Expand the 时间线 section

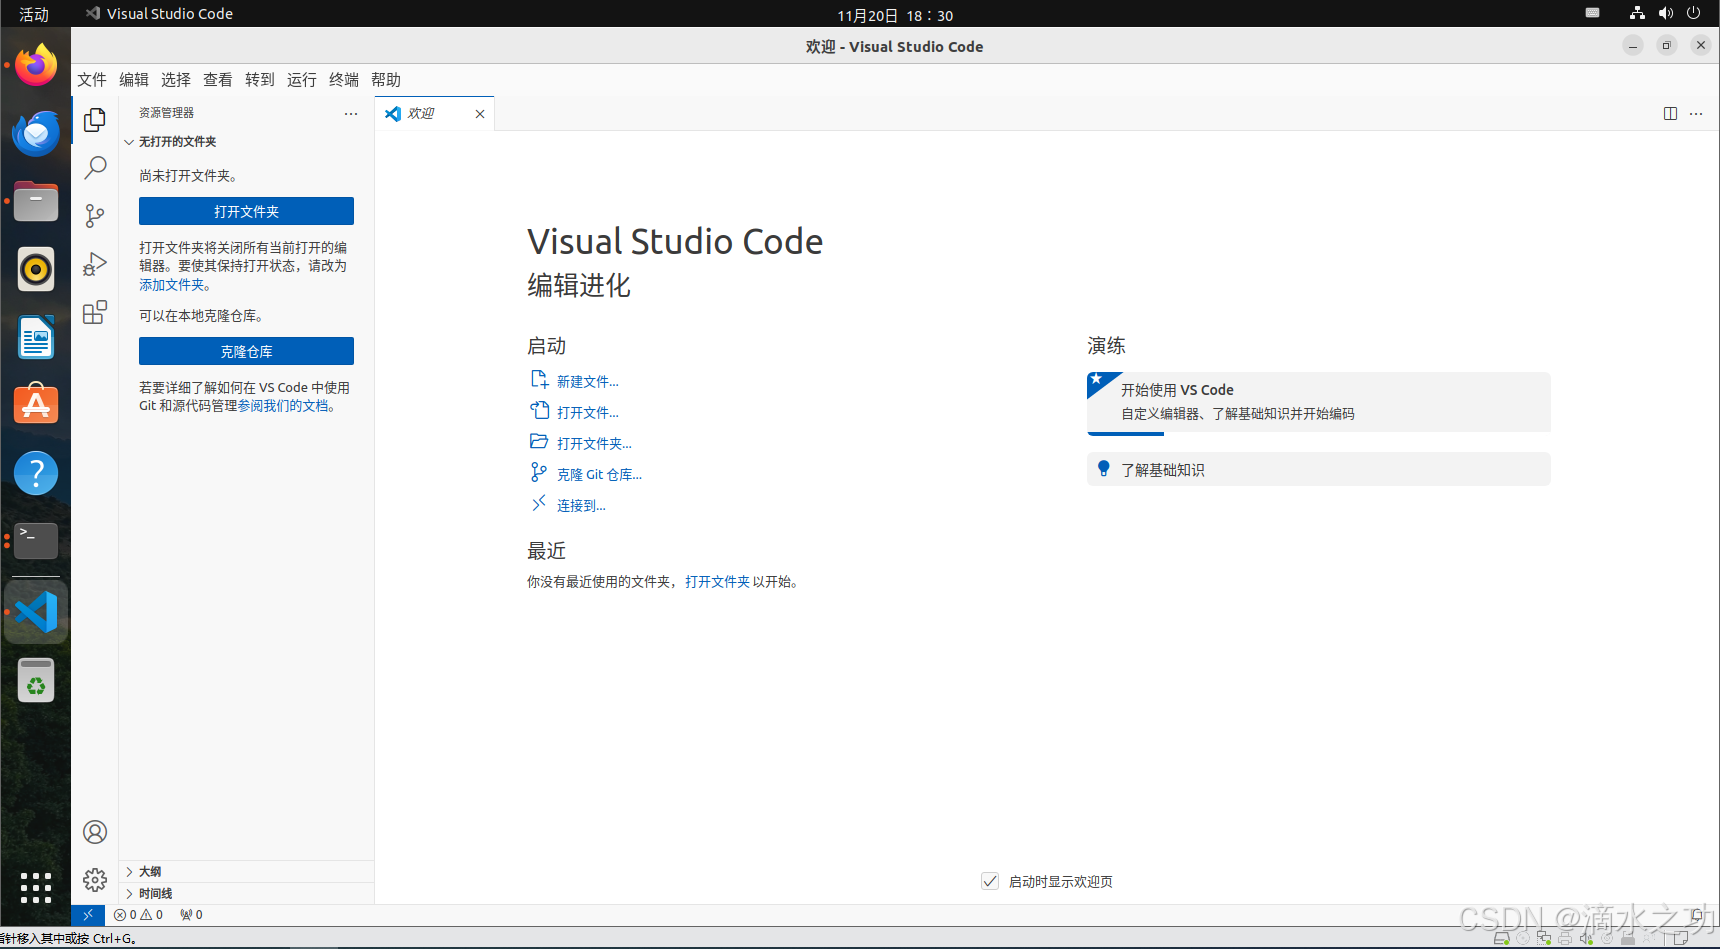(x=245, y=894)
